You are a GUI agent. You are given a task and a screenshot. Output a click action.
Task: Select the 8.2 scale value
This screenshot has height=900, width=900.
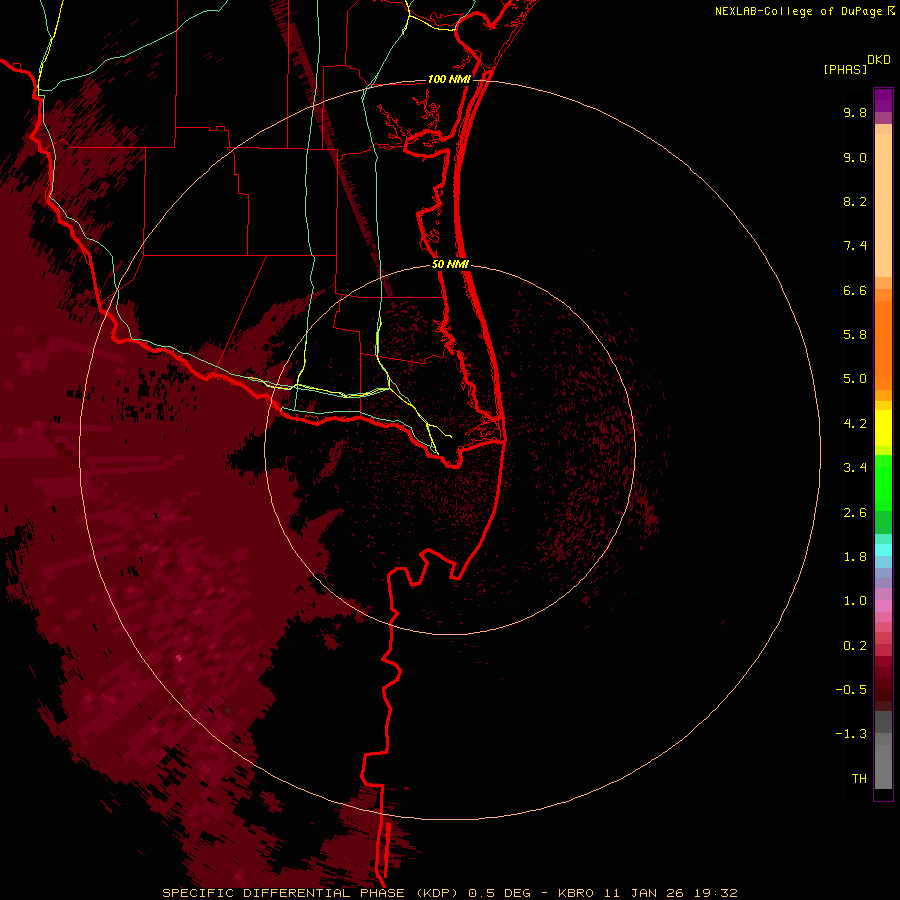(x=855, y=201)
